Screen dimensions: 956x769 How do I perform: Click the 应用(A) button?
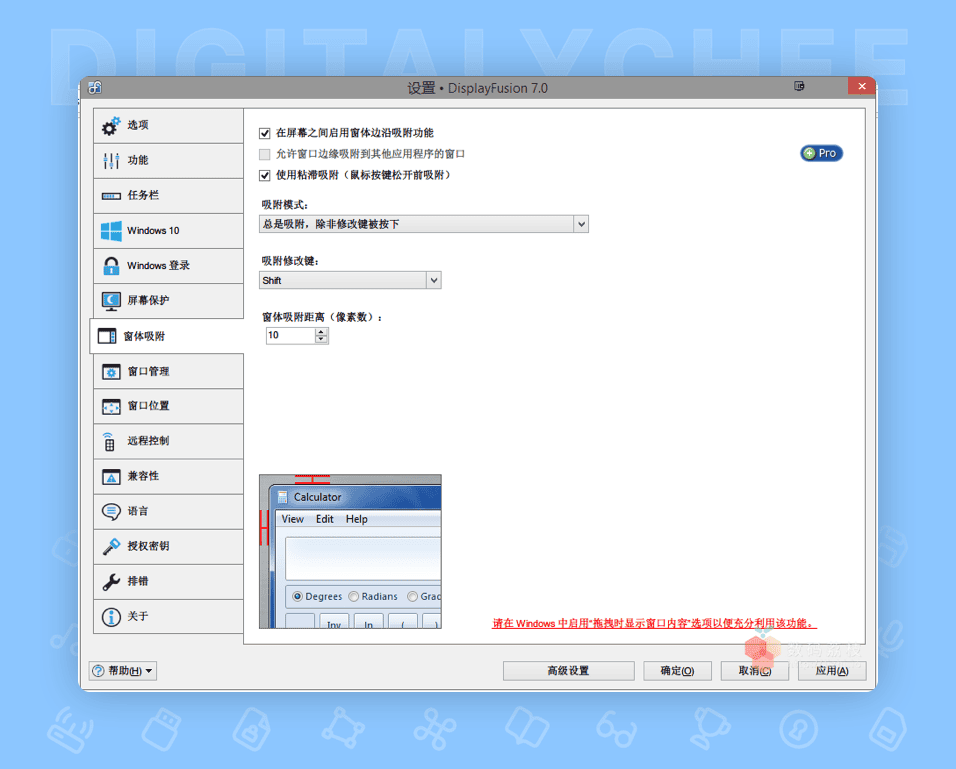tap(832, 671)
